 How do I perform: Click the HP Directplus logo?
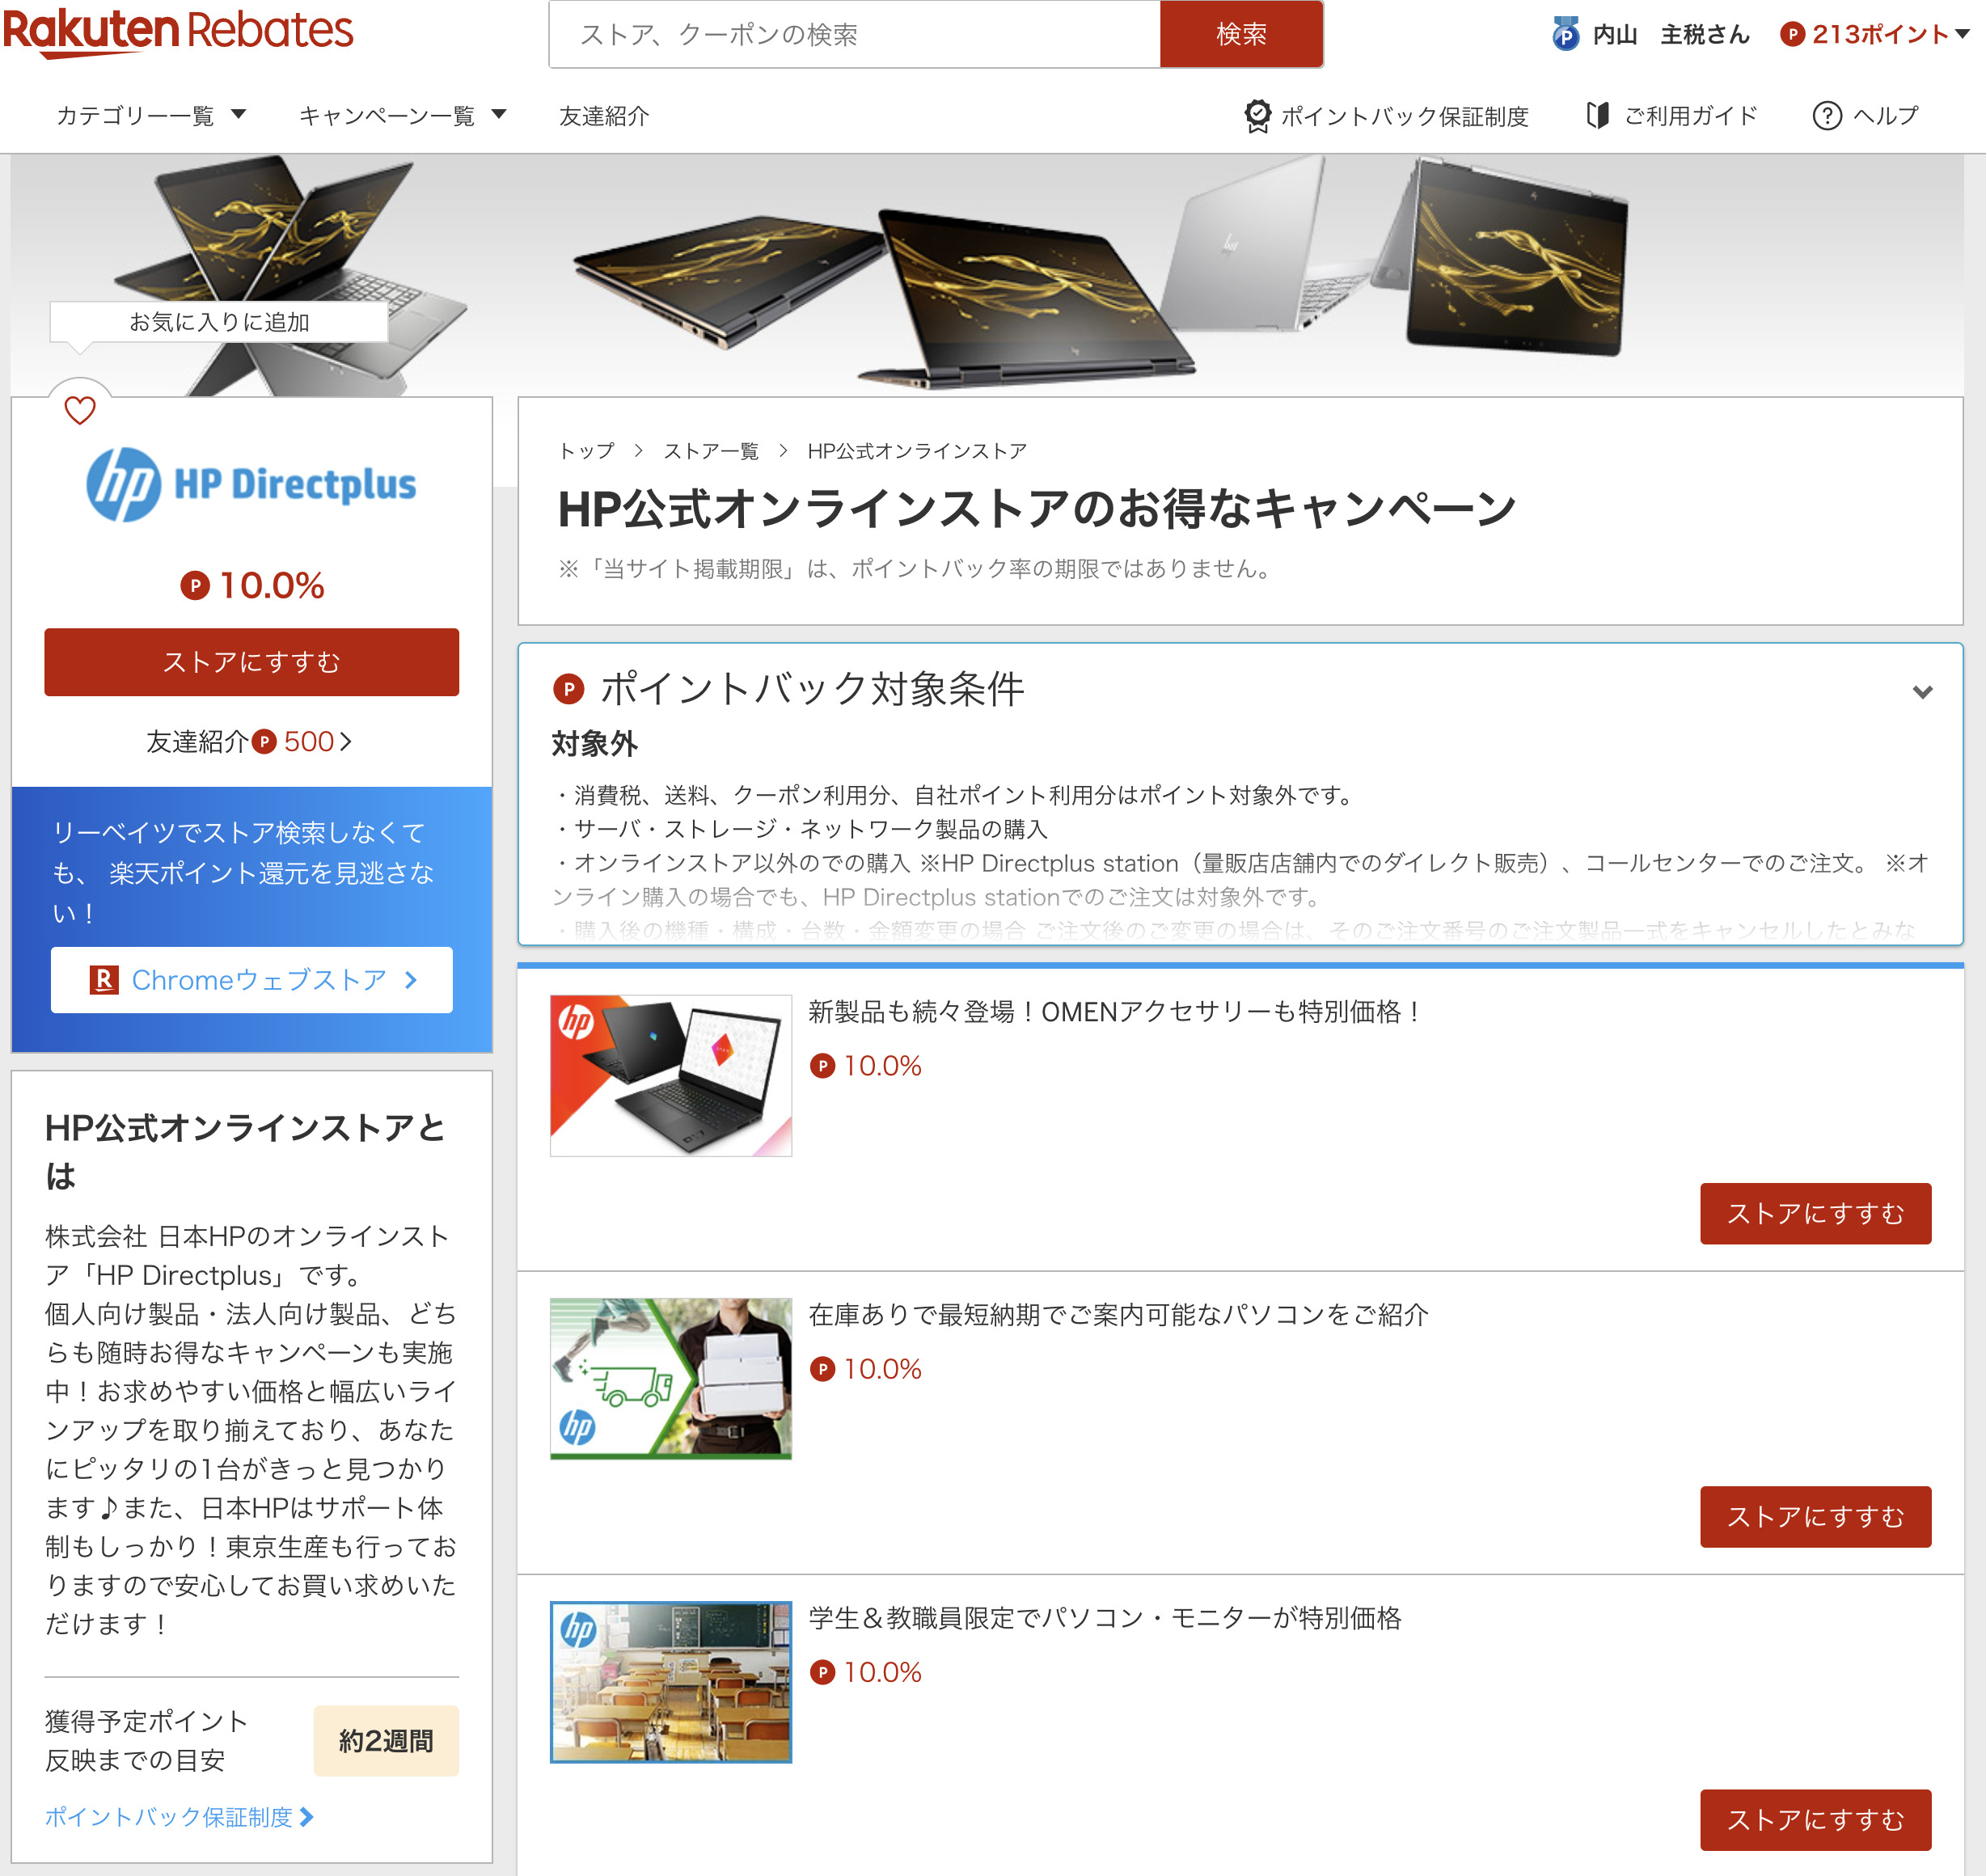coord(251,484)
